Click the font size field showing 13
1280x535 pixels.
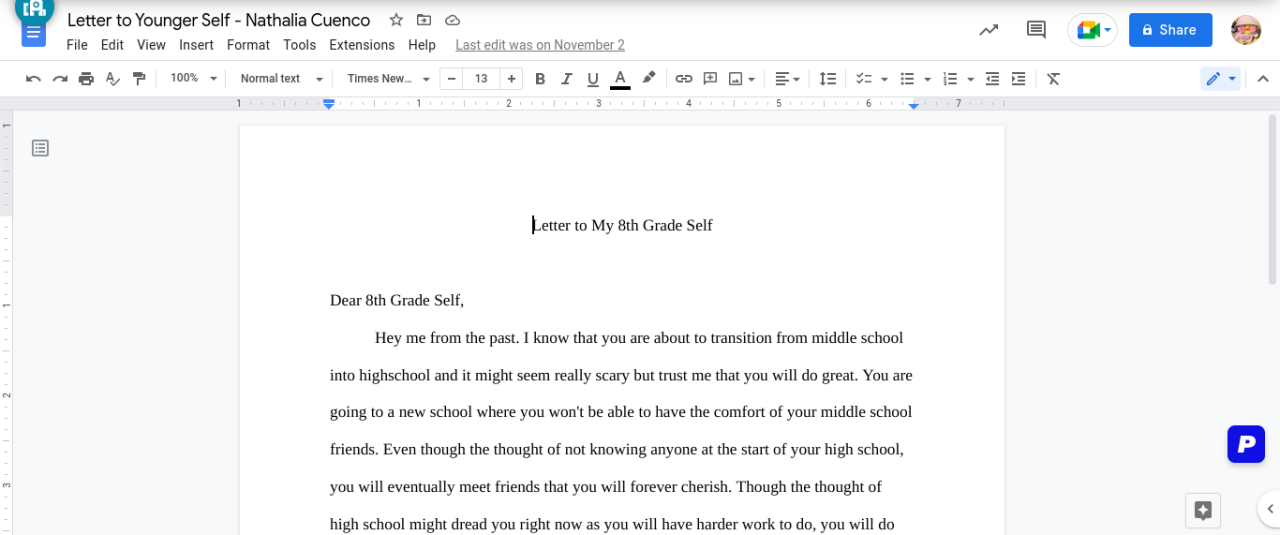tap(481, 78)
